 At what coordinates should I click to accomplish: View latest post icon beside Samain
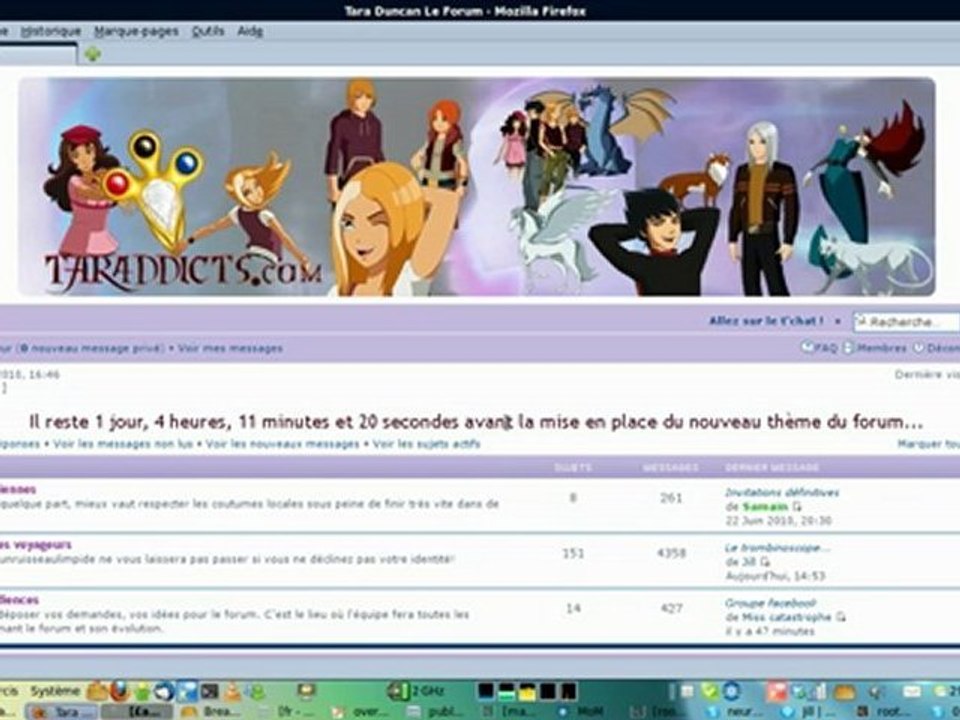(x=797, y=507)
